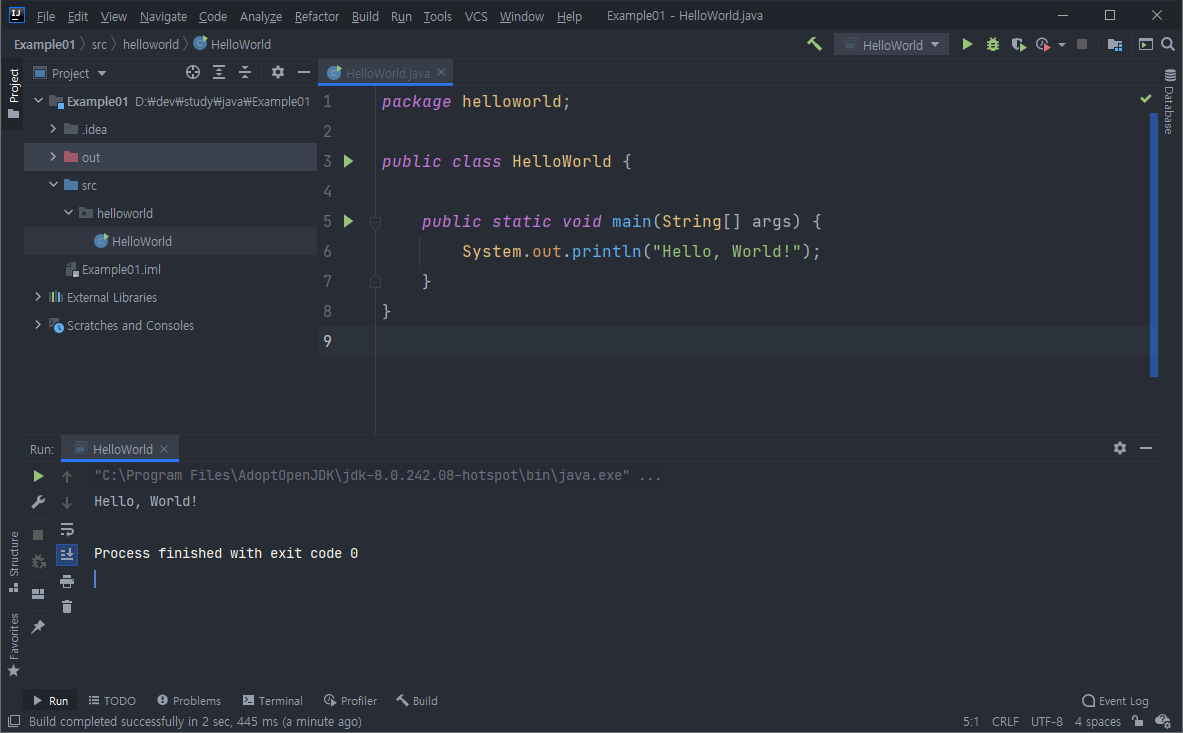The width and height of the screenshot is (1183, 733).
Task: Click Expand All in the Project panel
Action: pos(219,72)
